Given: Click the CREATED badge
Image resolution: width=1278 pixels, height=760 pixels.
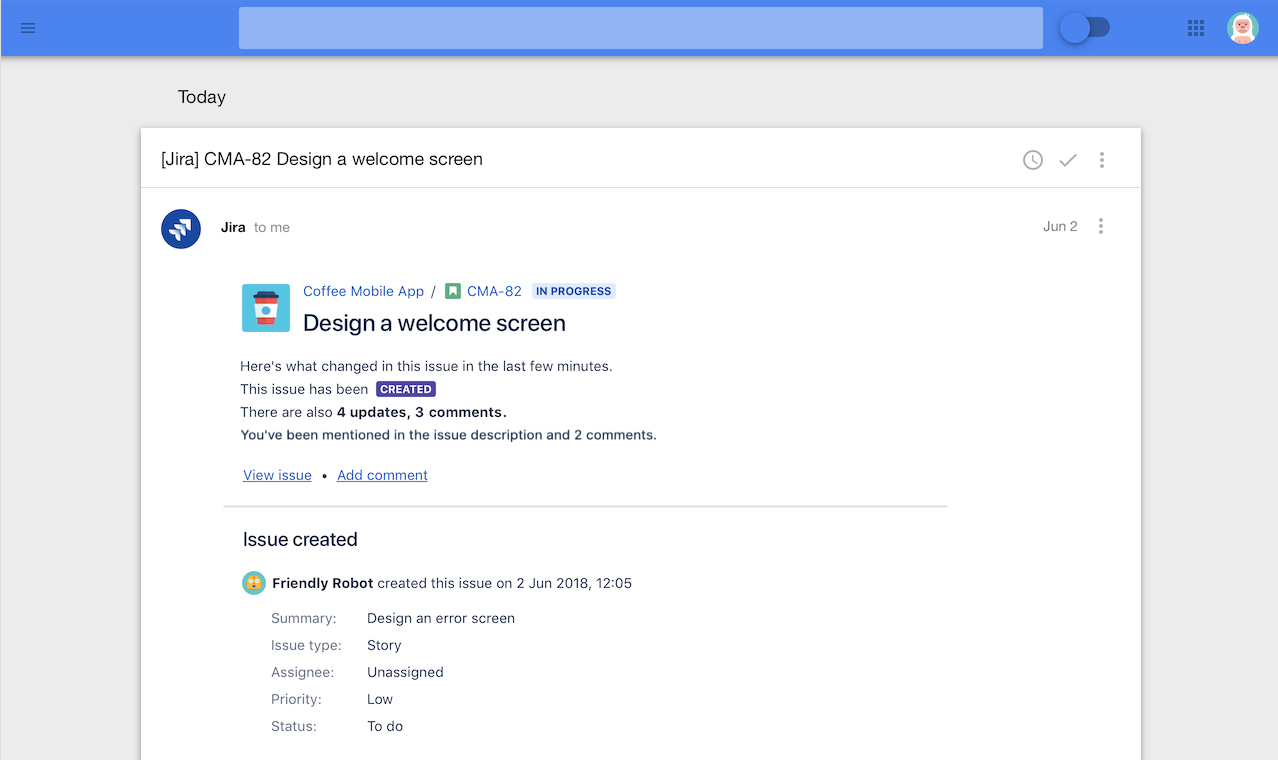Looking at the screenshot, I should (x=406, y=389).
